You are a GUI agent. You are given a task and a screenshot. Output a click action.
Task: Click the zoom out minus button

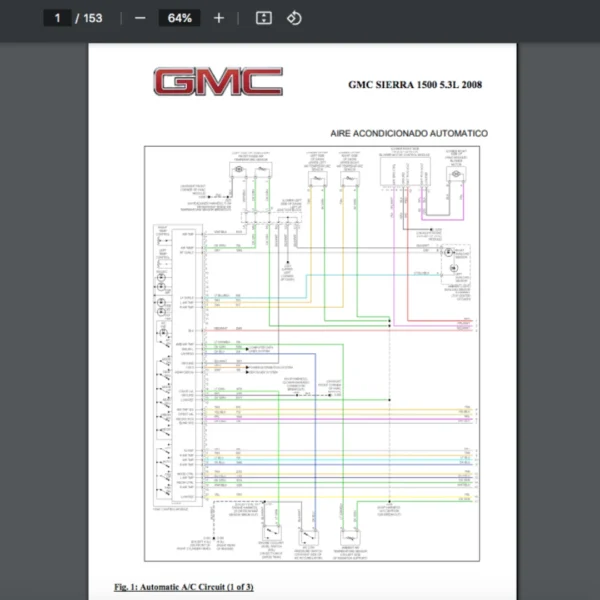tap(140, 18)
